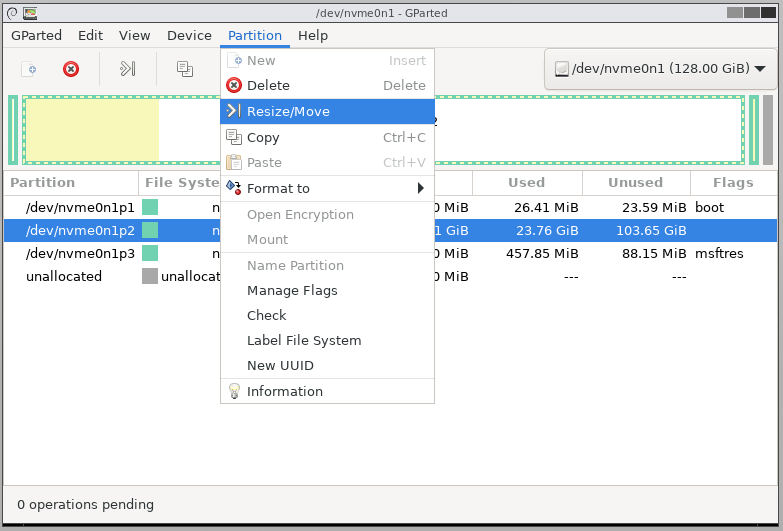Image resolution: width=783 pixels, height=531 pixels.
Task: Click the 23.59 MiB unused value
Action: 654,207
